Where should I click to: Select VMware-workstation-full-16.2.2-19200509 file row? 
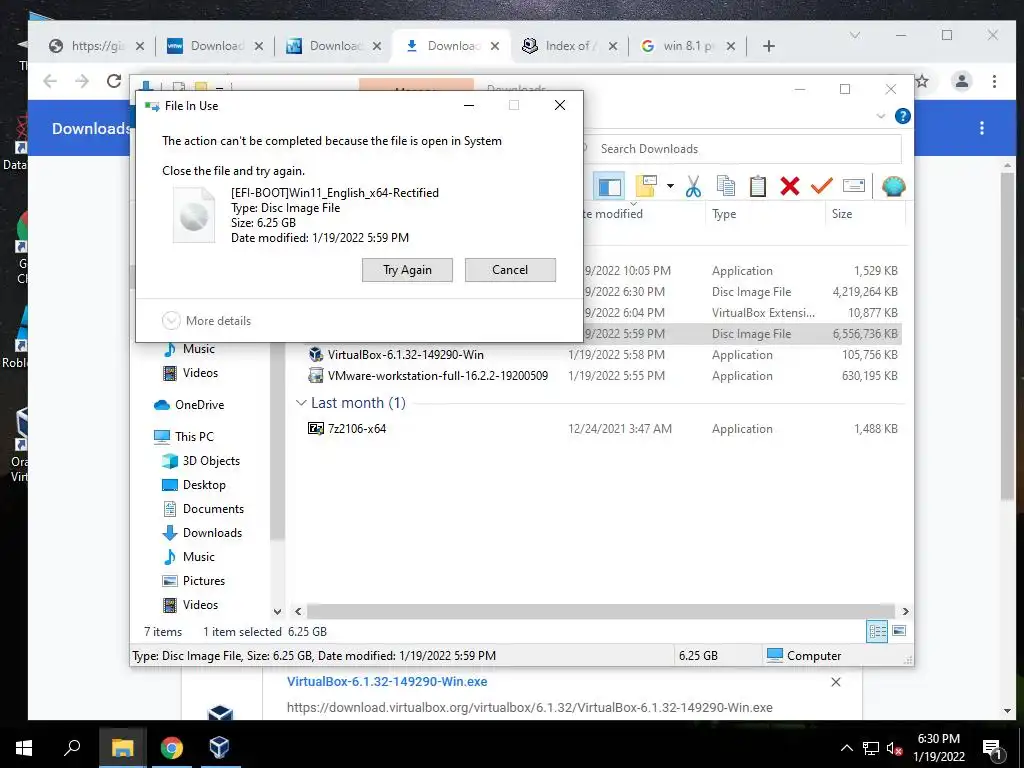click(x=604, y=376)
